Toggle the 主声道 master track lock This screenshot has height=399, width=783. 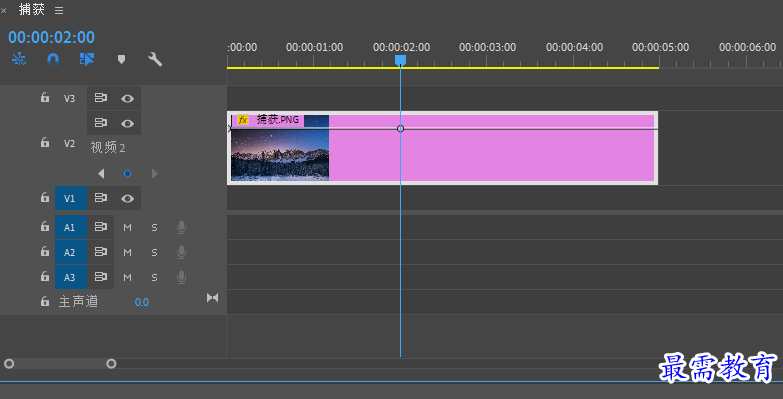pyautogui.click(x=45, y=301)
